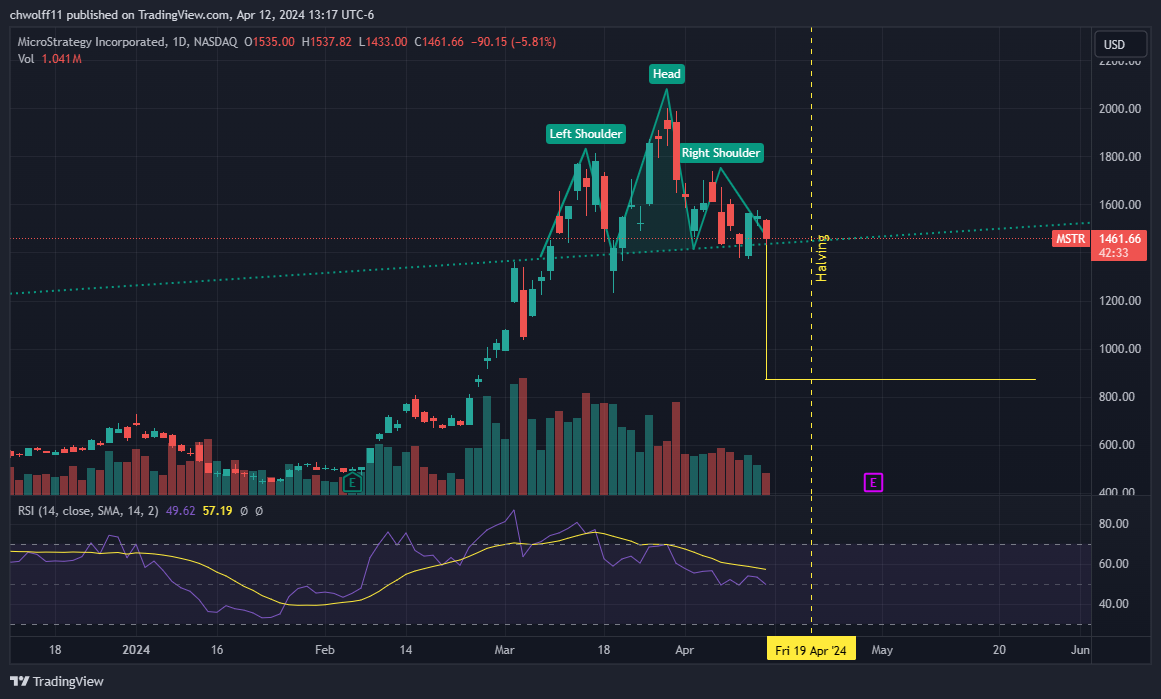
Task: Click the open price O1535.00 value
Action: tap(270, 41)
